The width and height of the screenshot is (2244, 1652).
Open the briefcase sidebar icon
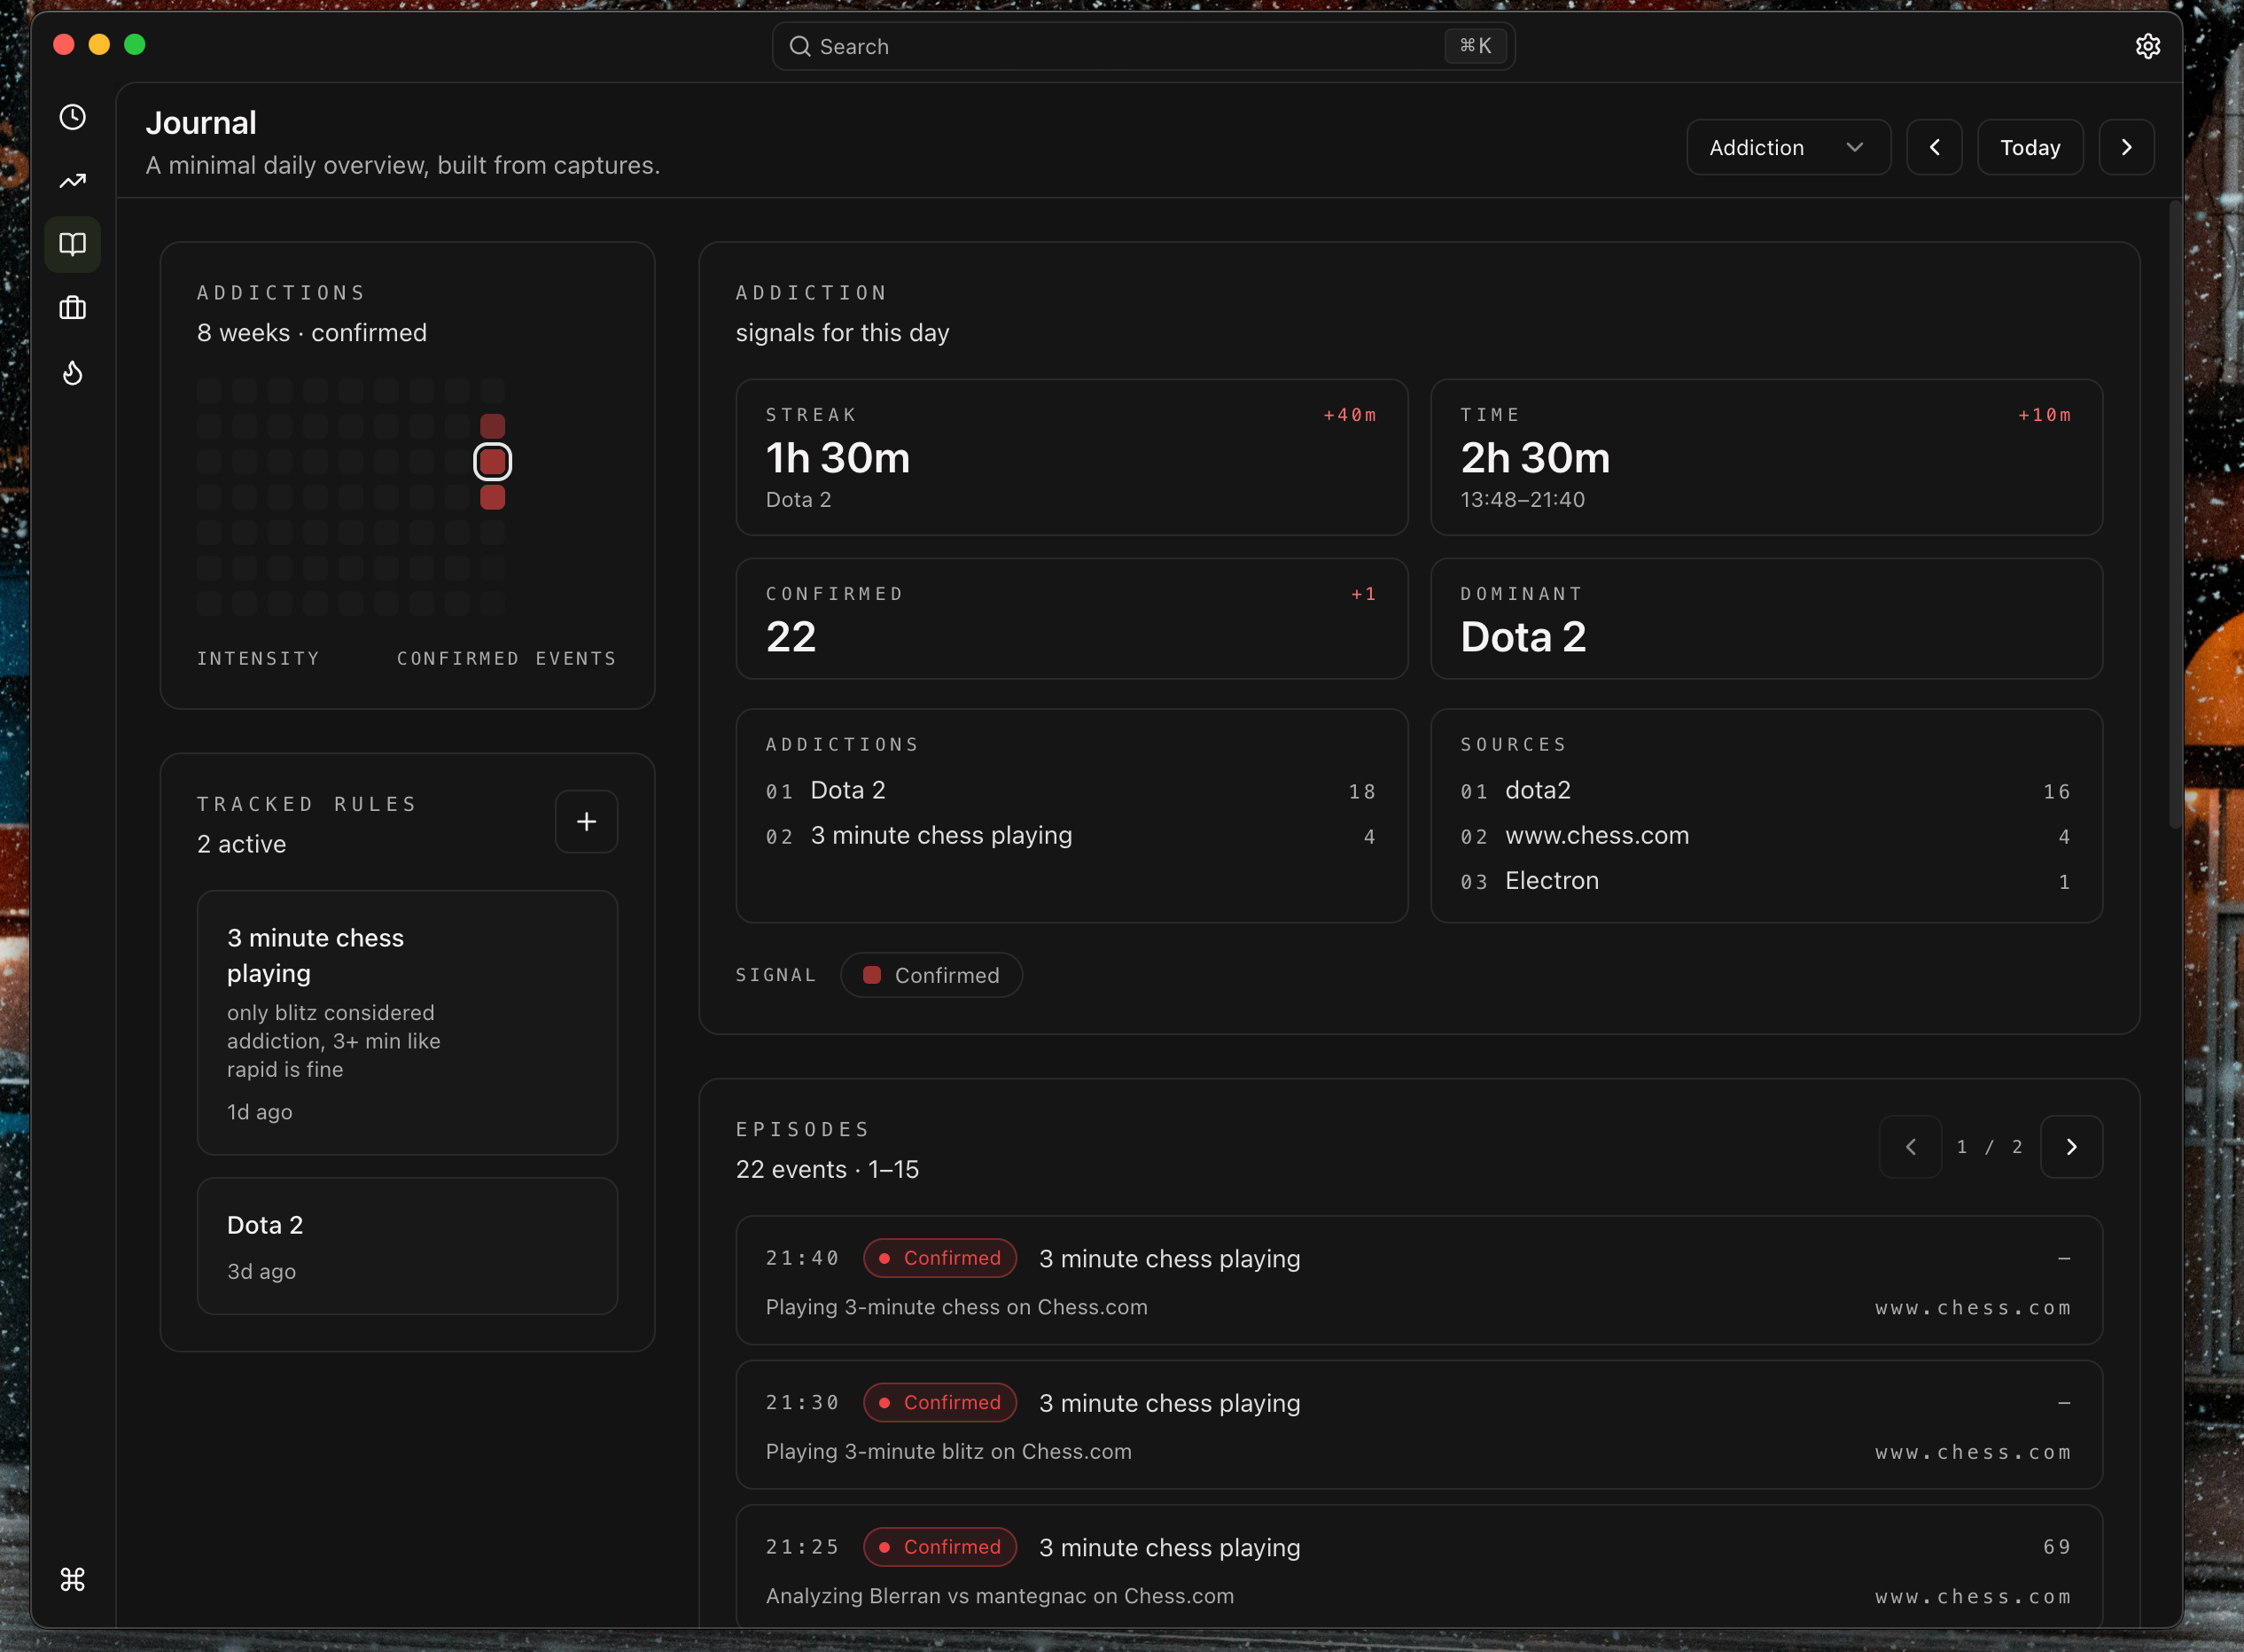point(72,308)
